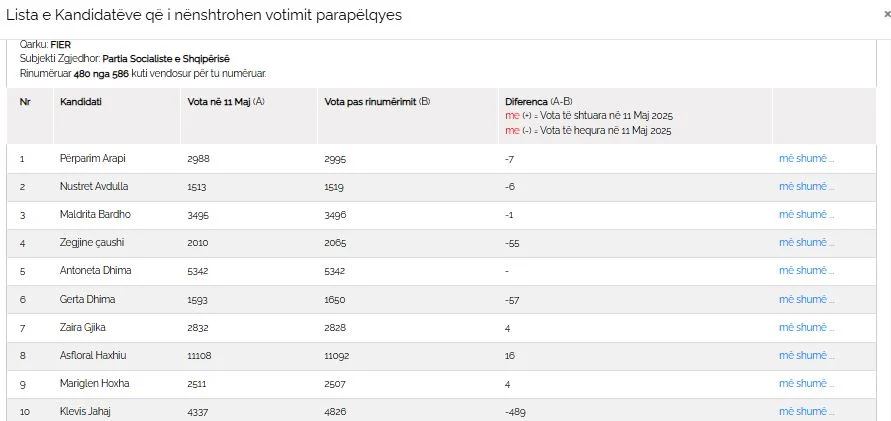Click 'Vota pas rinumërimit' column header
The width and height of the screenshot is (891, 421).
pyautogui.click(x=377, y=102)
